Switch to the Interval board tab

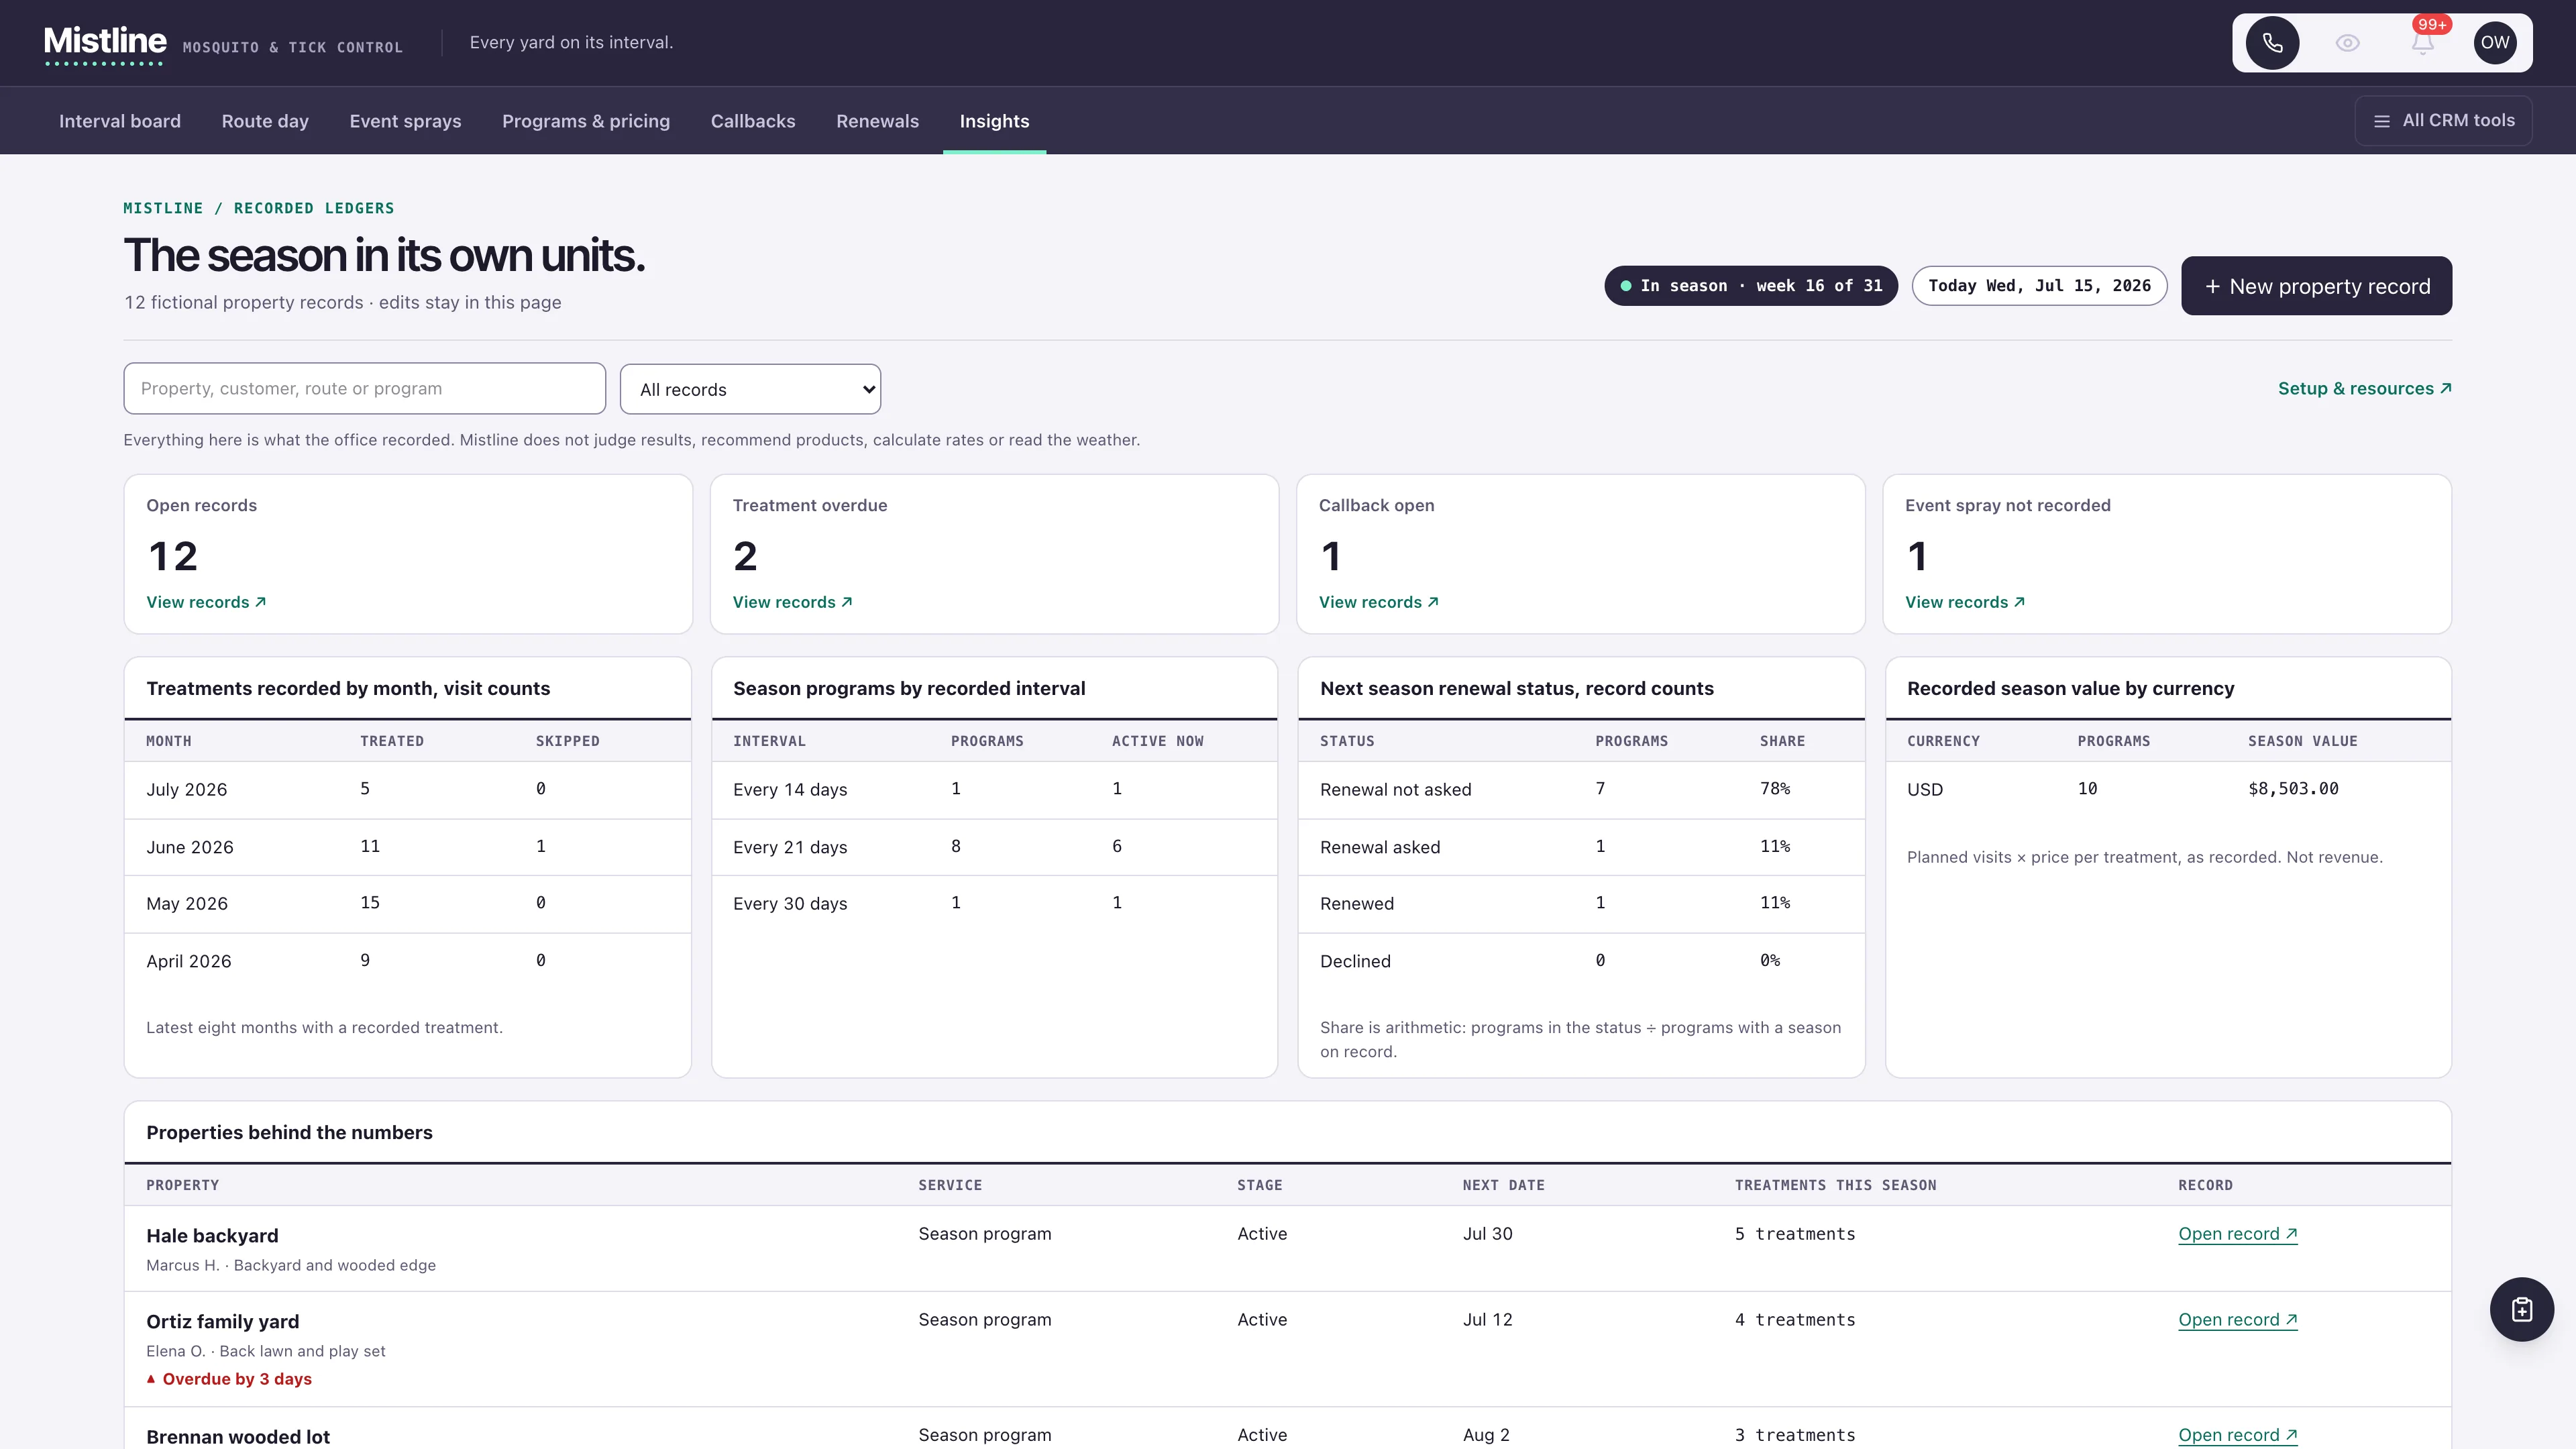(x=120, y=121)
